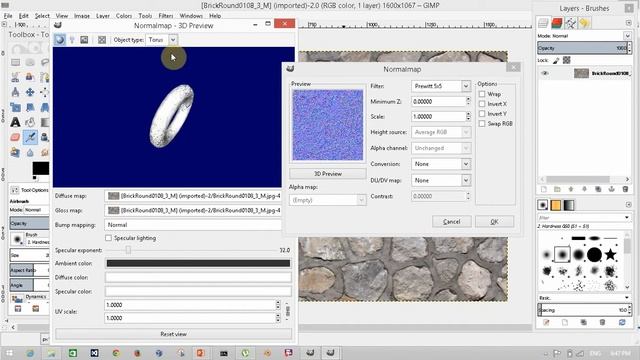The image size is (640, 360).
Task: Select the Airbrush tool in Toolbox
Action: 30,137
